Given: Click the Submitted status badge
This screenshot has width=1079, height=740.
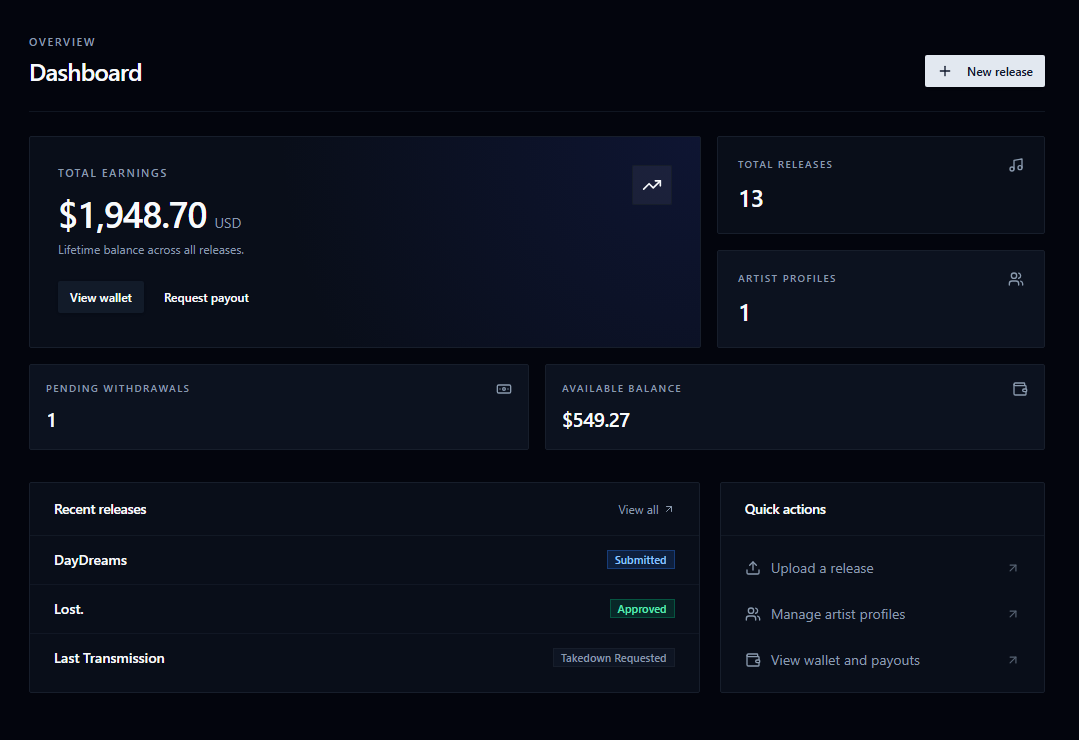Looking at the screenshot, I should tap(641, 560).
